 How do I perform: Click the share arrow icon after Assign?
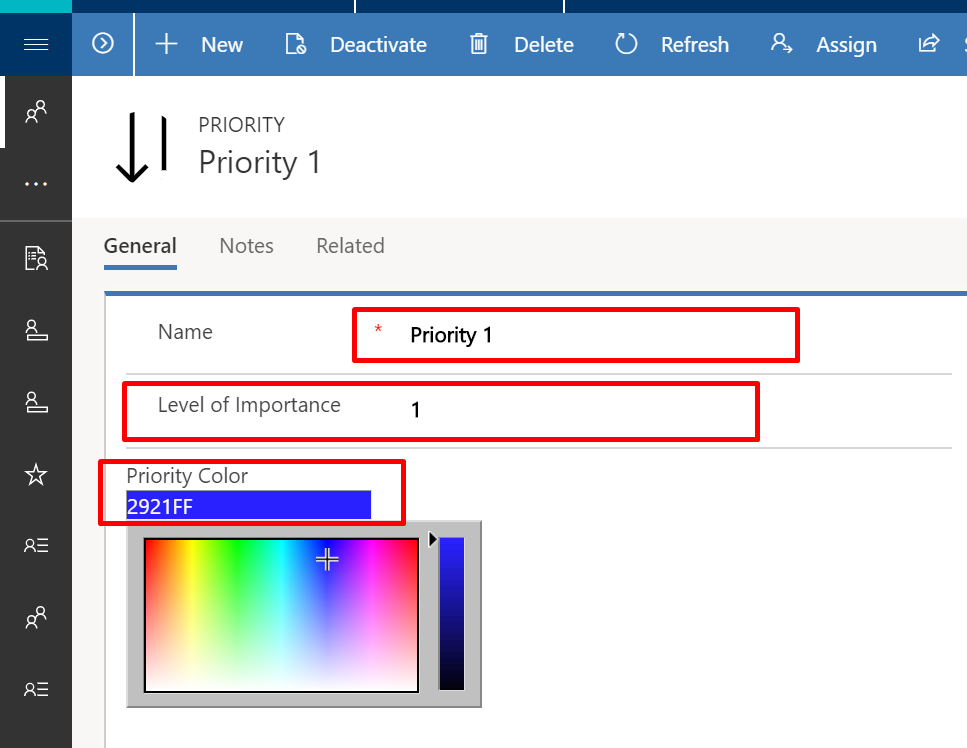pos(929,44)
